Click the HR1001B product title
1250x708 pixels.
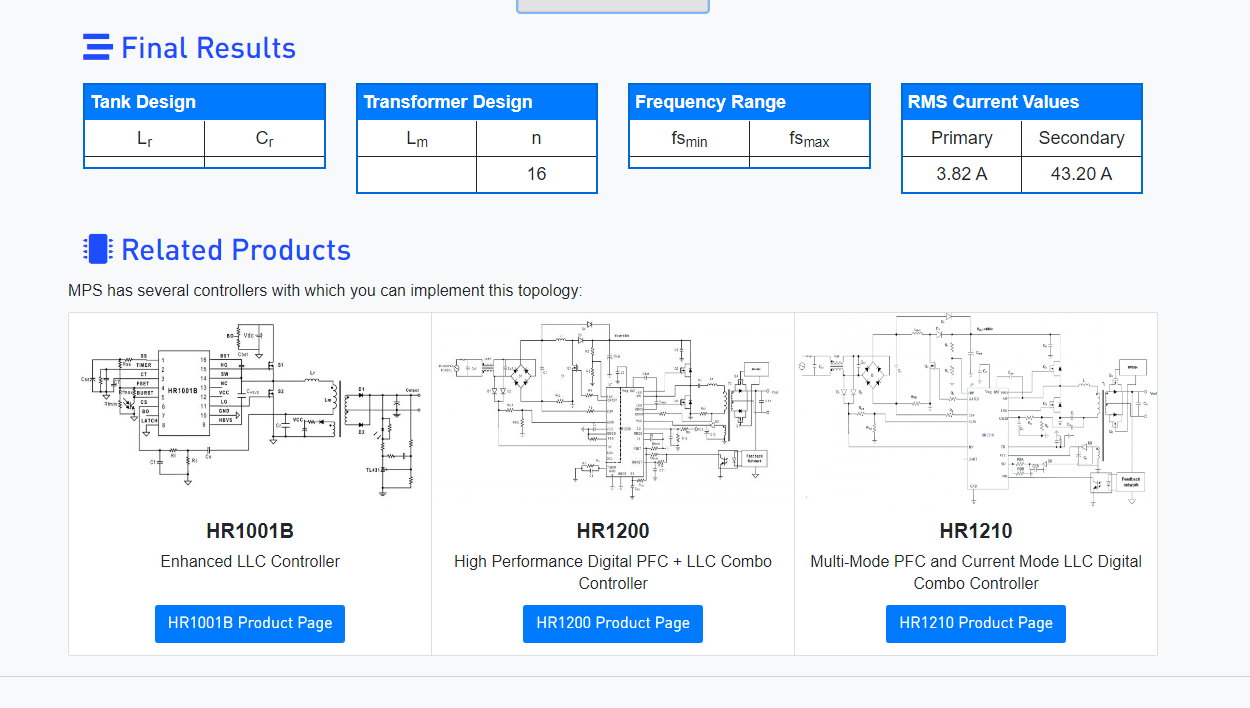pos(250,531)
